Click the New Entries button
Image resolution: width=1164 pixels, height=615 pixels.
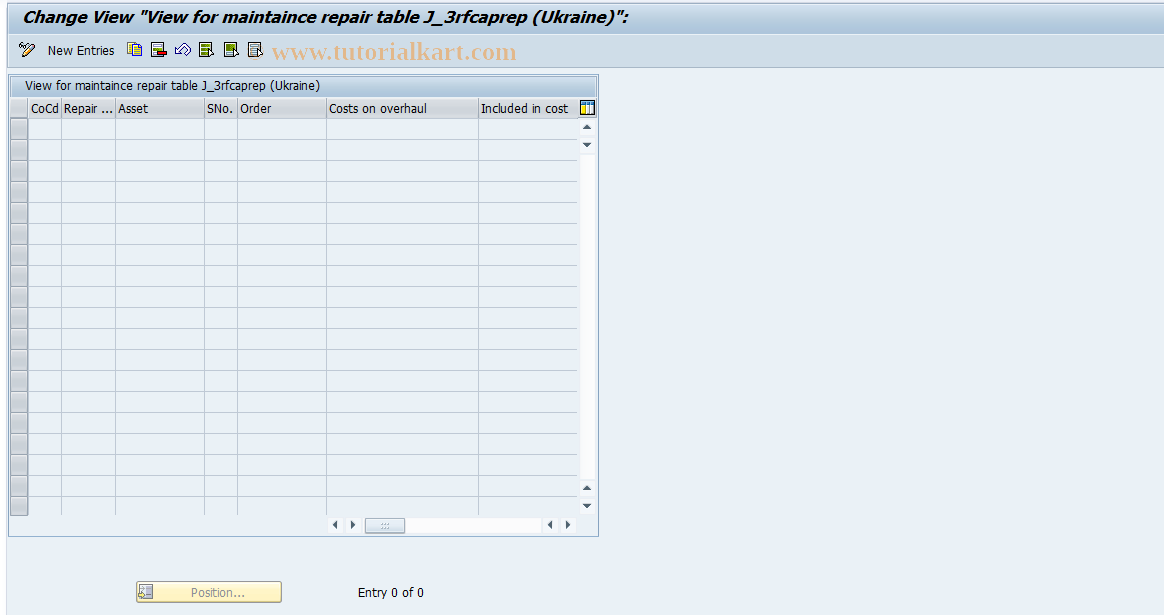coord(81,51)
